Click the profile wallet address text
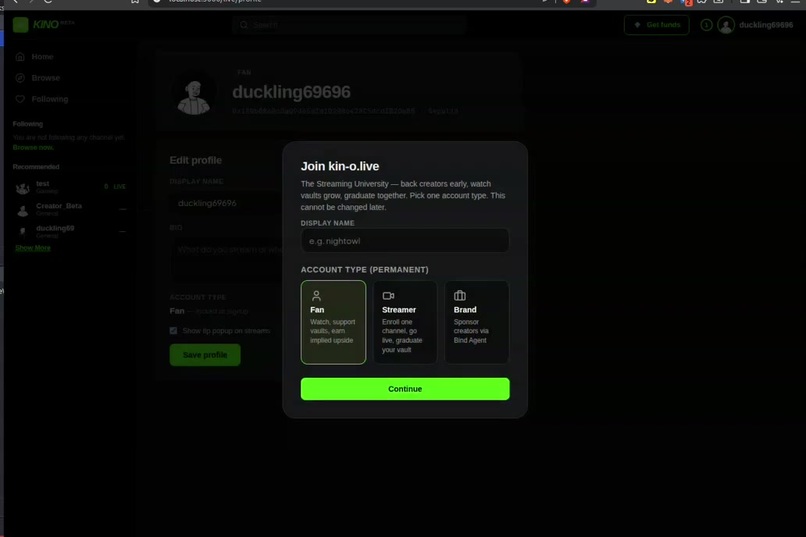The image size is (806, 537). click(x=323, y=111)
